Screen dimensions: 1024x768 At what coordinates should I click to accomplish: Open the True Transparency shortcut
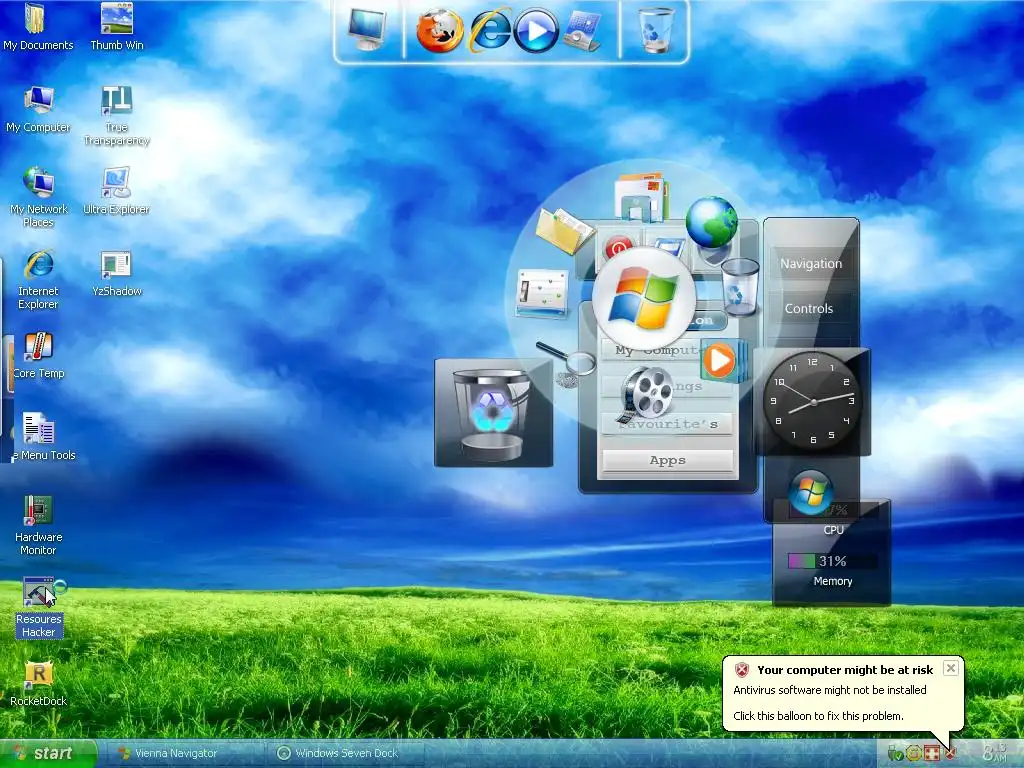117,116
